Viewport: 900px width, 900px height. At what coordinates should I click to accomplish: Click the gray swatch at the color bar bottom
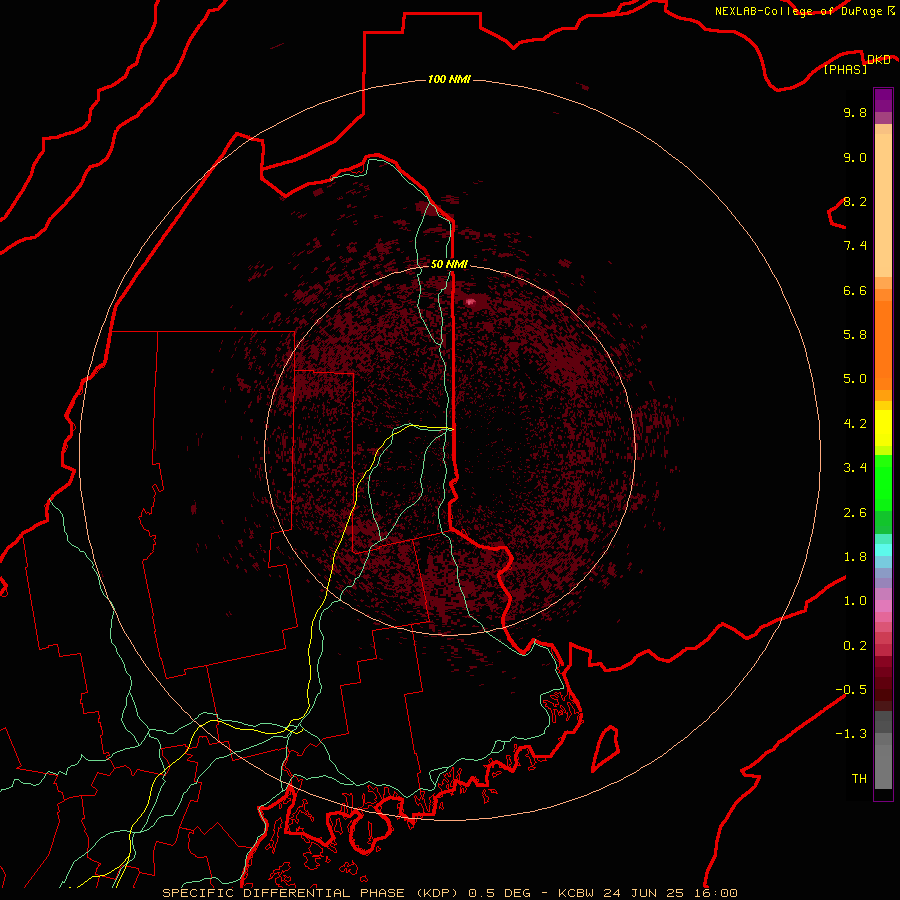pos(883,766)
